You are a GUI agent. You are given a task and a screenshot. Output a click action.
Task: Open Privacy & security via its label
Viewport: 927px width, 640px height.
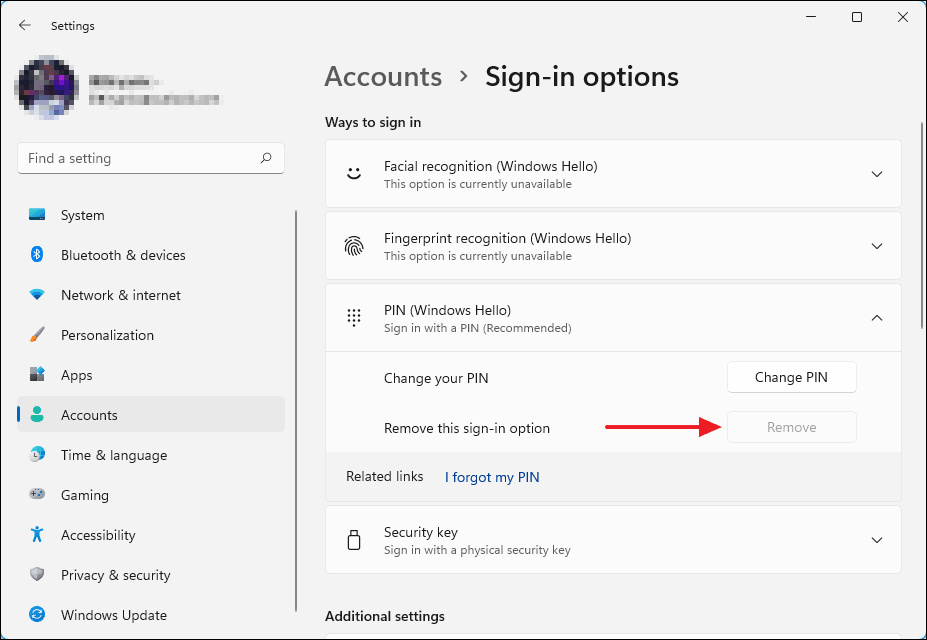tap(115, 575)
